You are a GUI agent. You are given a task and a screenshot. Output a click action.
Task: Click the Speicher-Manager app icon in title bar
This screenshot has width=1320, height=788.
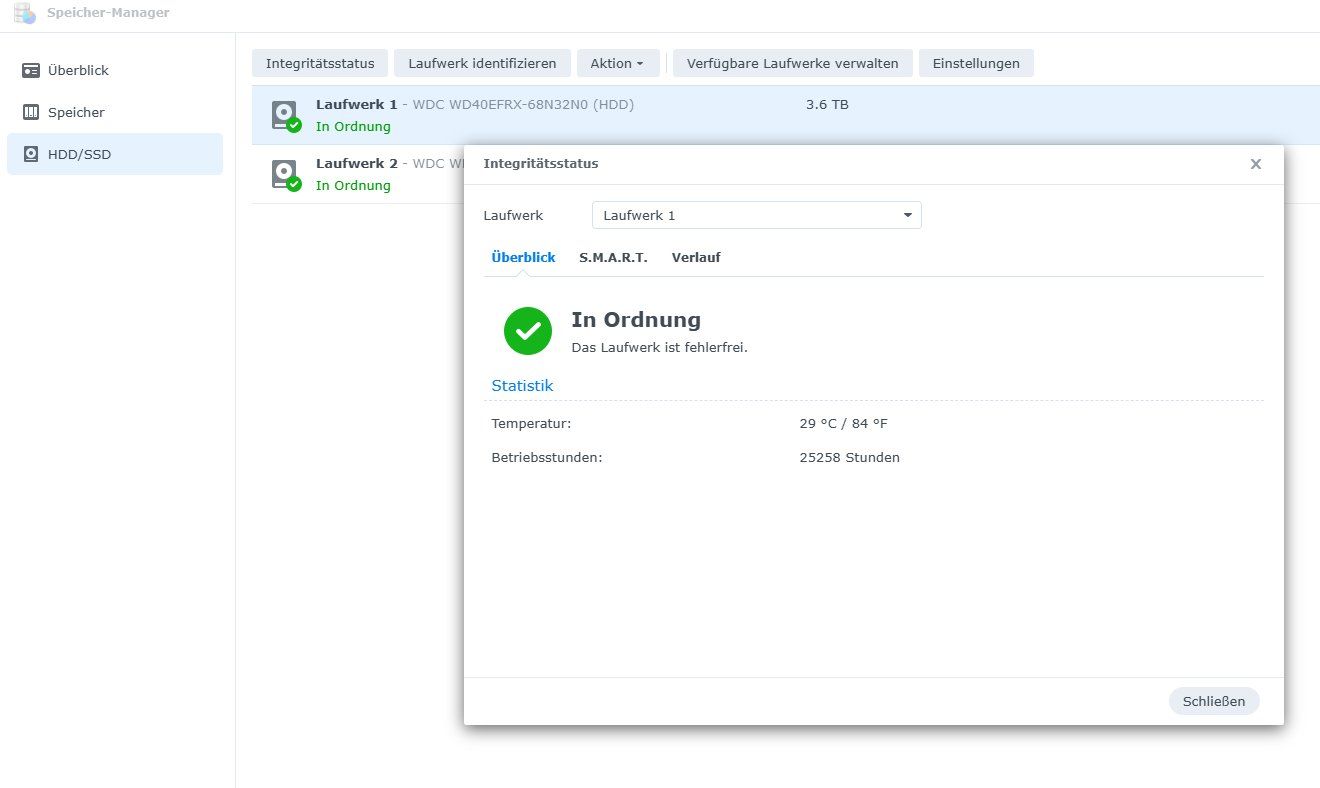pos(24,13)
